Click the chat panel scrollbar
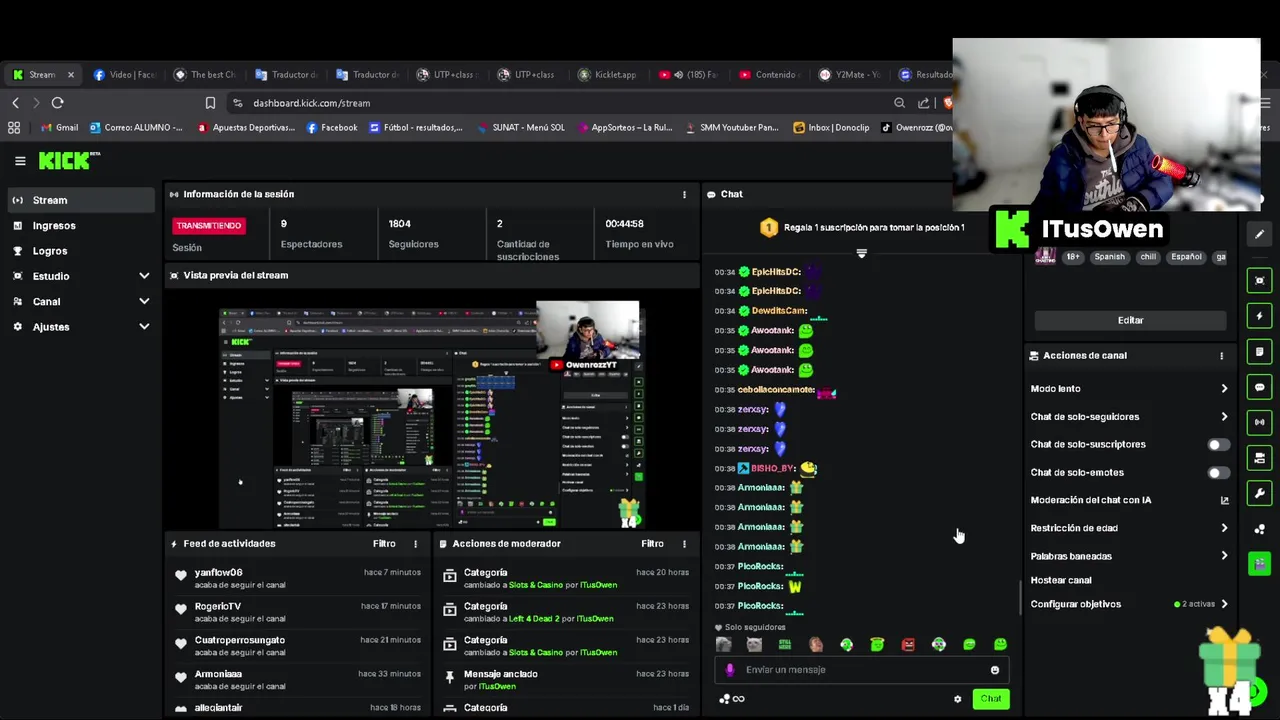The image size is (1280, 720). (1020, 598)
